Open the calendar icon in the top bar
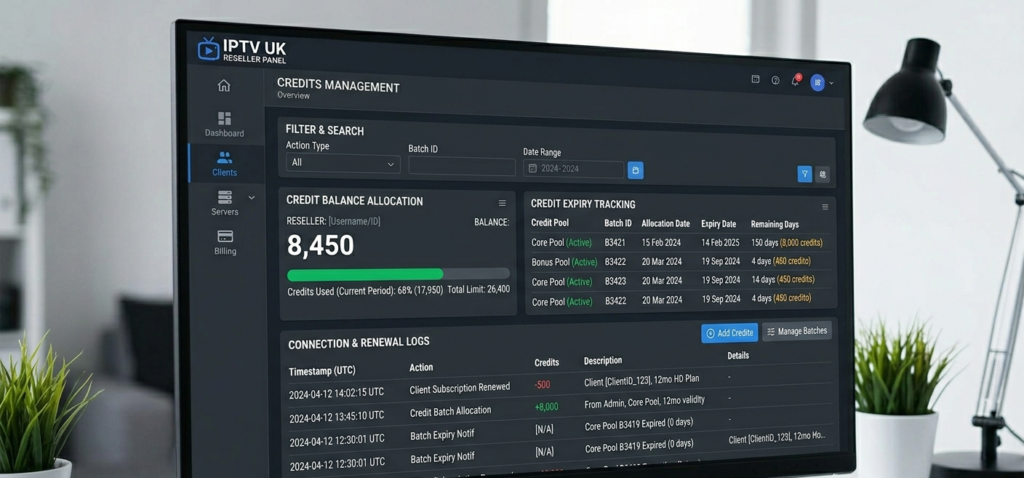Image resolution: width=1024 pixels, height=478 pixels. click(x=756, y=79)
